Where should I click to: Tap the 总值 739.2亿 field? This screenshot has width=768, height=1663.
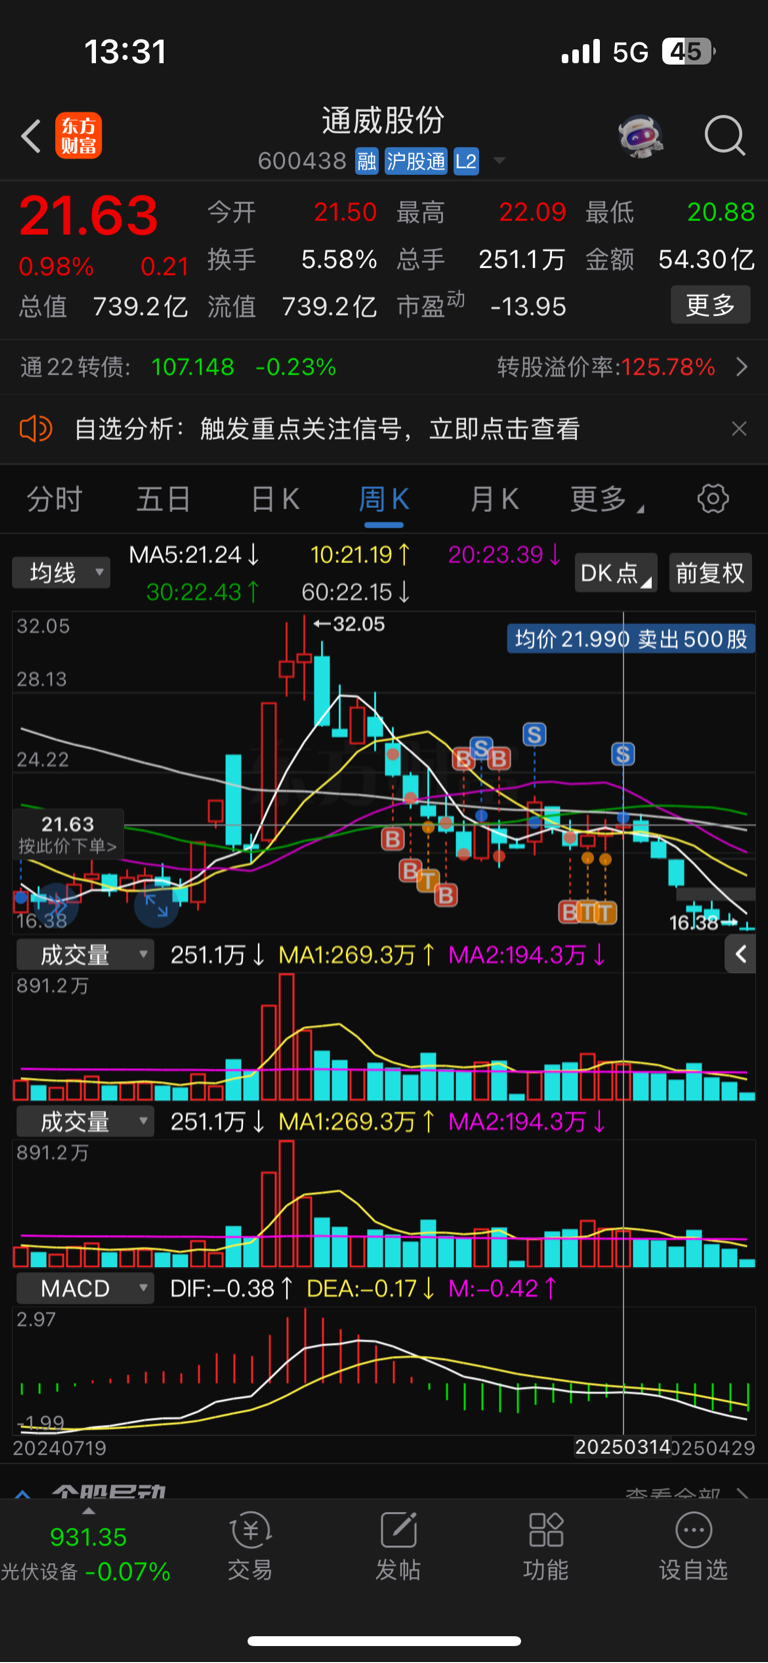pos(104,306)
